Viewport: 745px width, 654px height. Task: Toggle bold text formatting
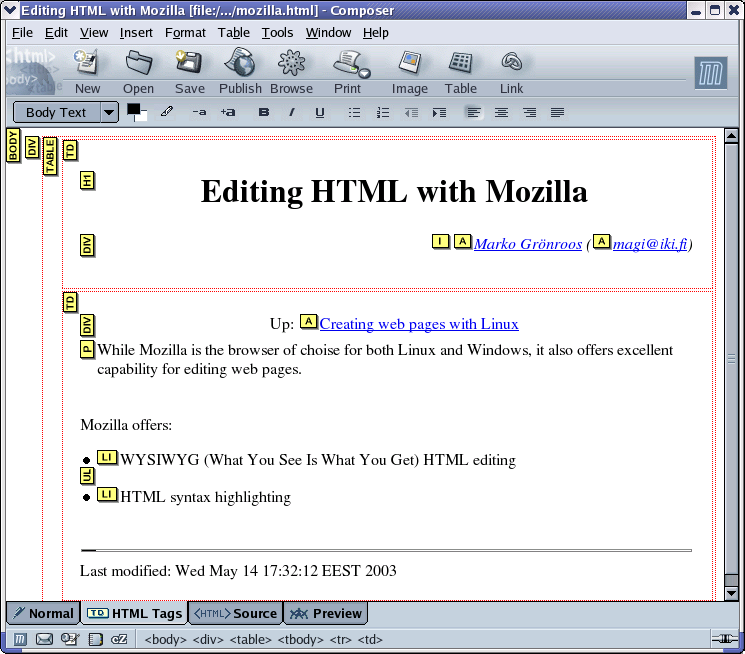point(264,113)
